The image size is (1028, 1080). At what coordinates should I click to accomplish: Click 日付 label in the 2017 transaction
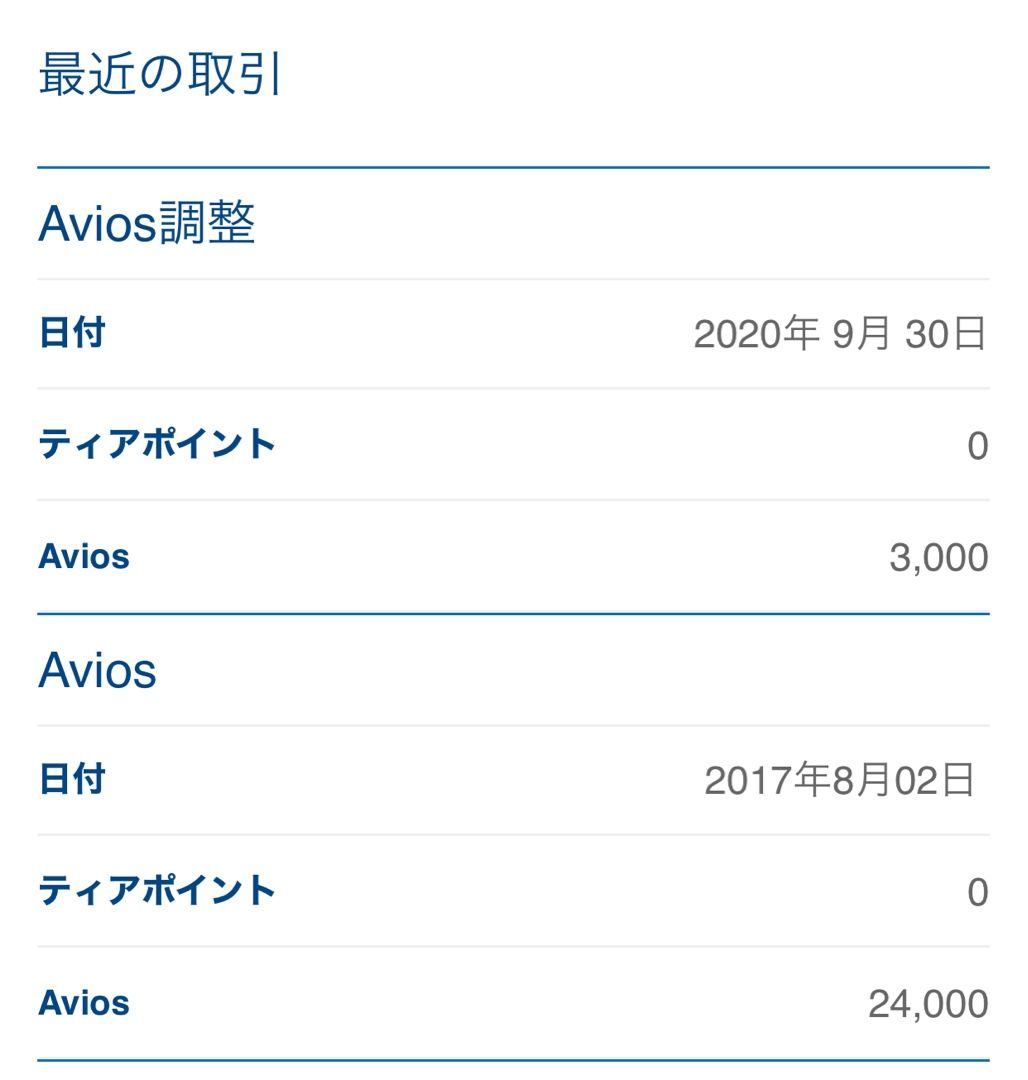[x=71, y=779]
